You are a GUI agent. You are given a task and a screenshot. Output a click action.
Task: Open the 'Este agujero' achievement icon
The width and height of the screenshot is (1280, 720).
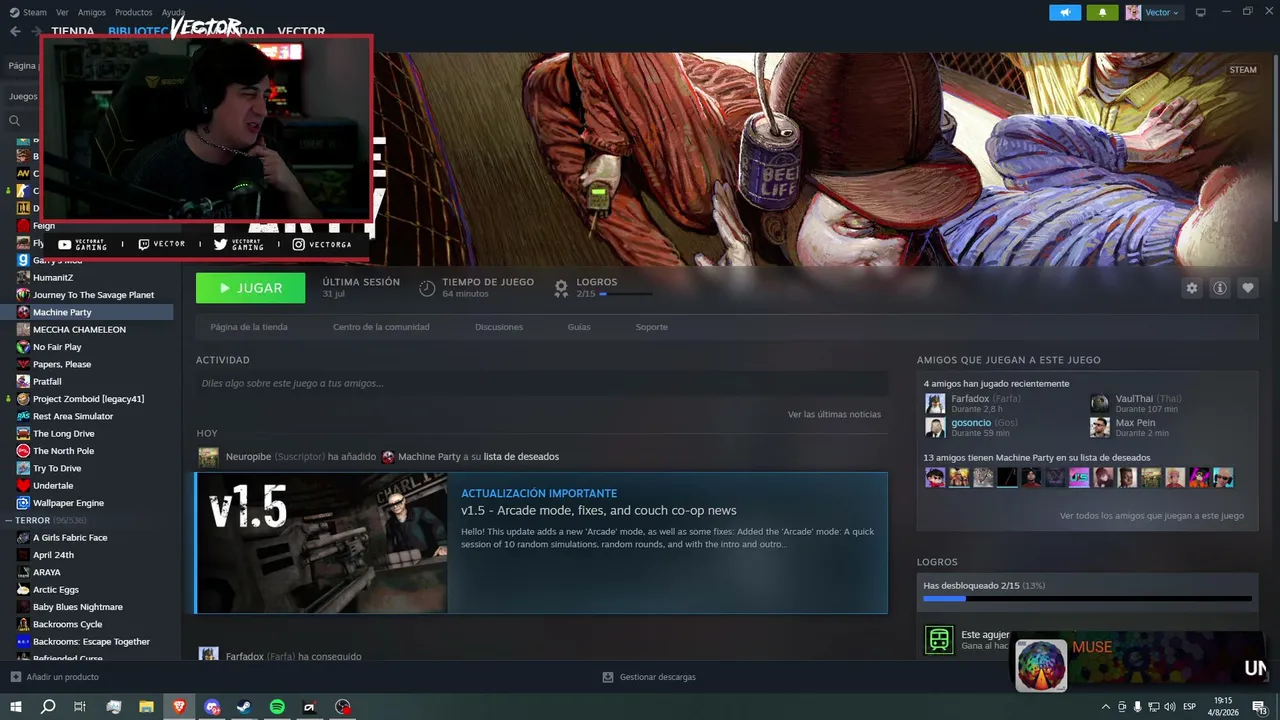(x=939, y=640)
